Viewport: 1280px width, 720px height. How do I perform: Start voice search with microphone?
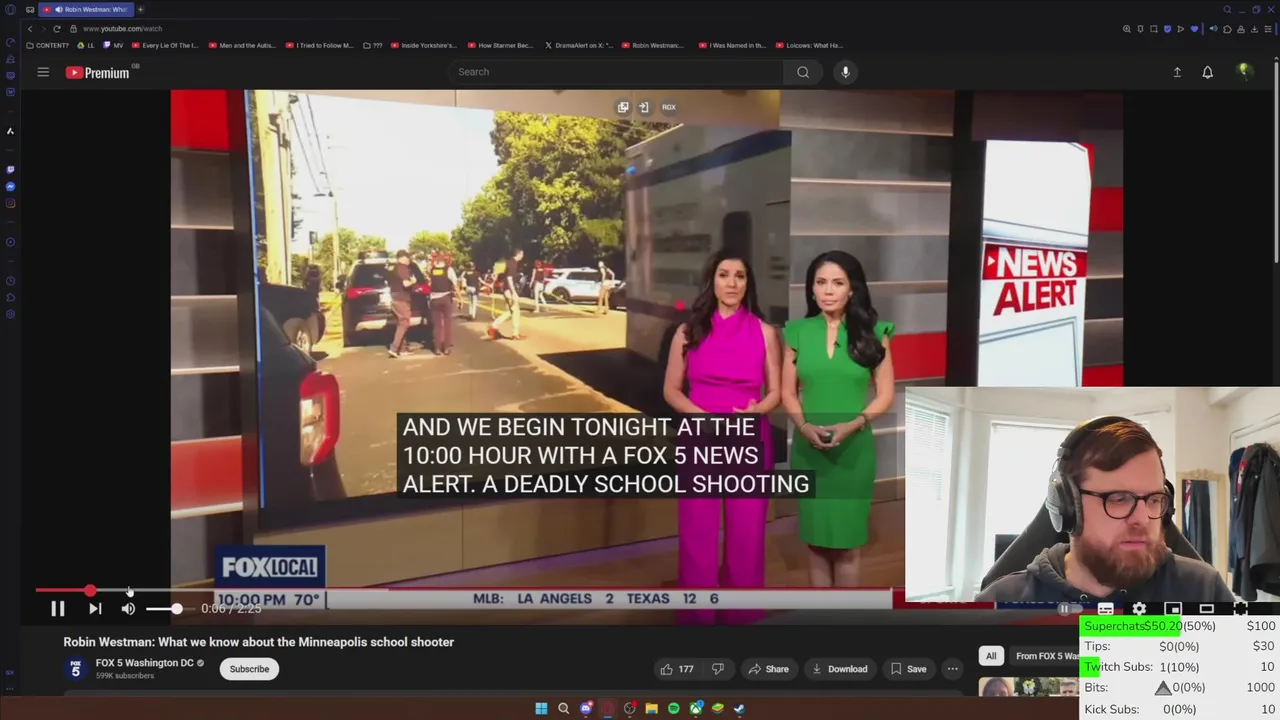(845, 72)
